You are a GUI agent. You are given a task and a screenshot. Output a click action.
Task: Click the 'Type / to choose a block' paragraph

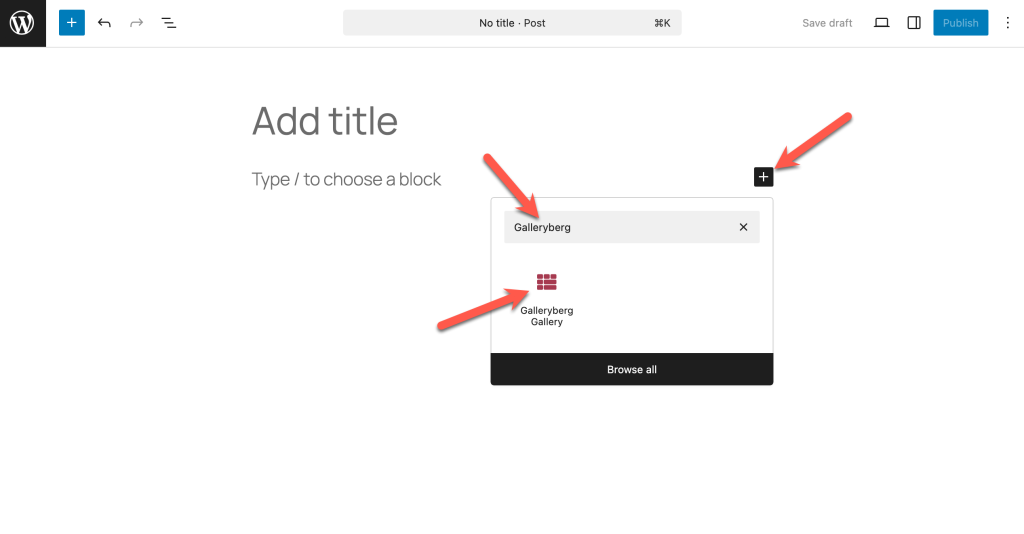point(346,180)
